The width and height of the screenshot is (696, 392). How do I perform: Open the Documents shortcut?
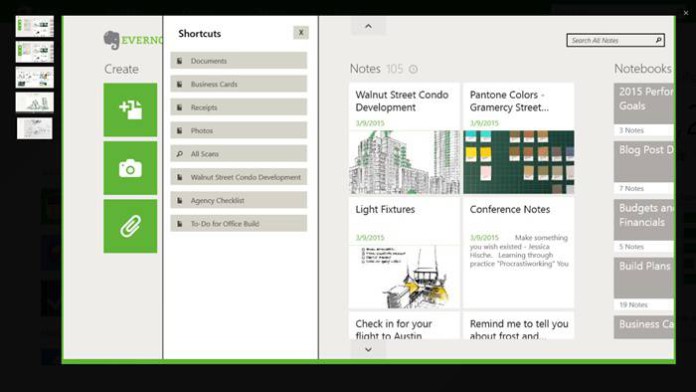click(238, 60)
